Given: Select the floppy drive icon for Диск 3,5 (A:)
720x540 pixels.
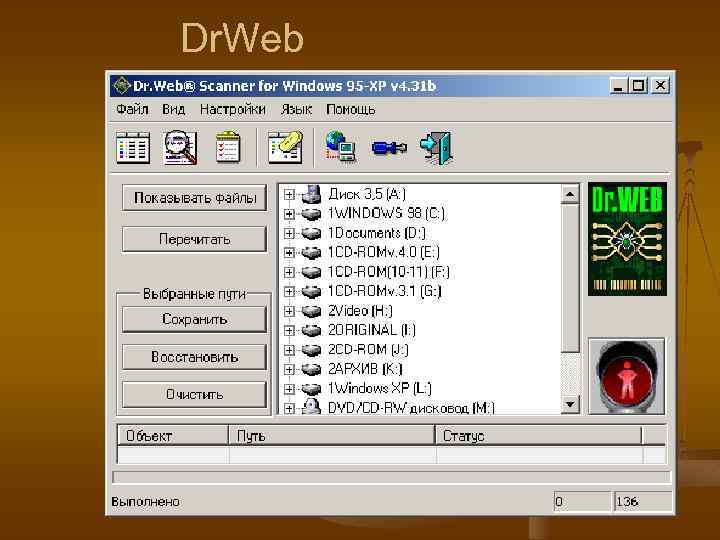Looking at the screenshot, I should tap(311, 194).
